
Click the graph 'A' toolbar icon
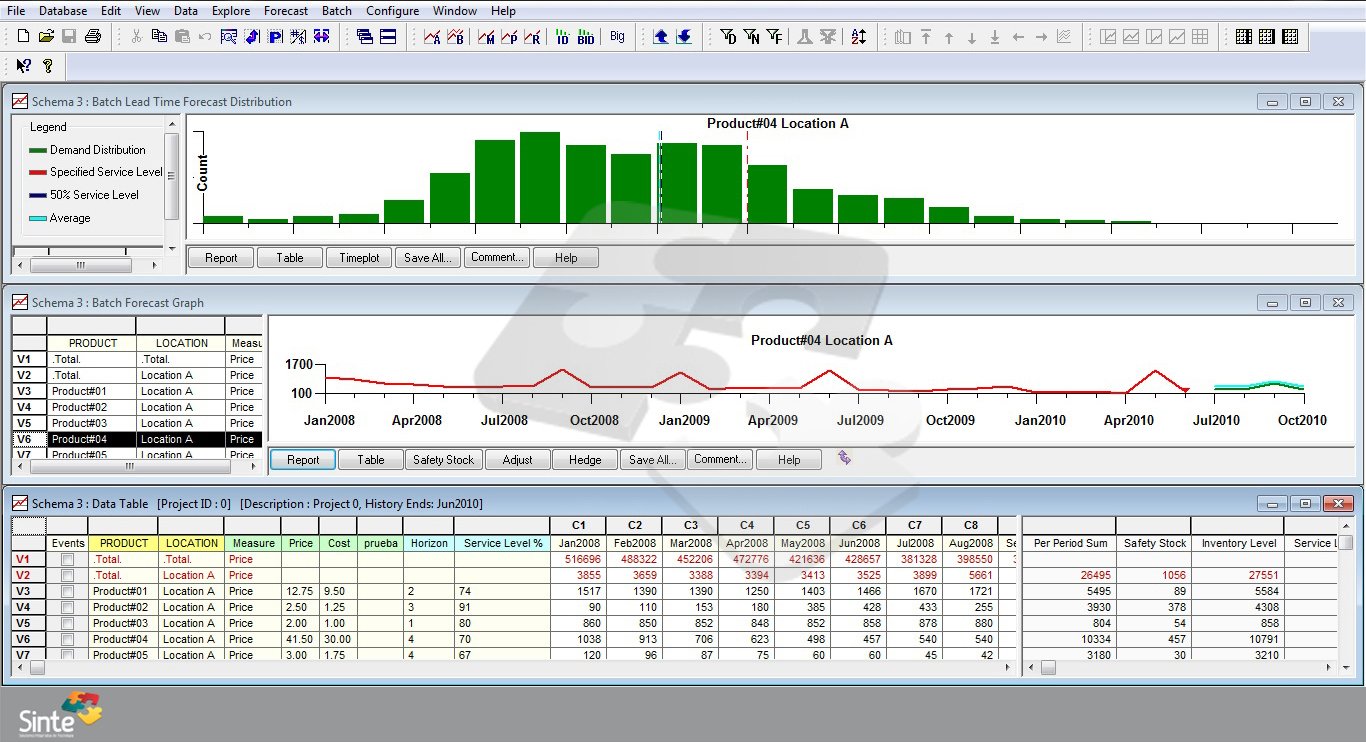[x=432, y=37]
